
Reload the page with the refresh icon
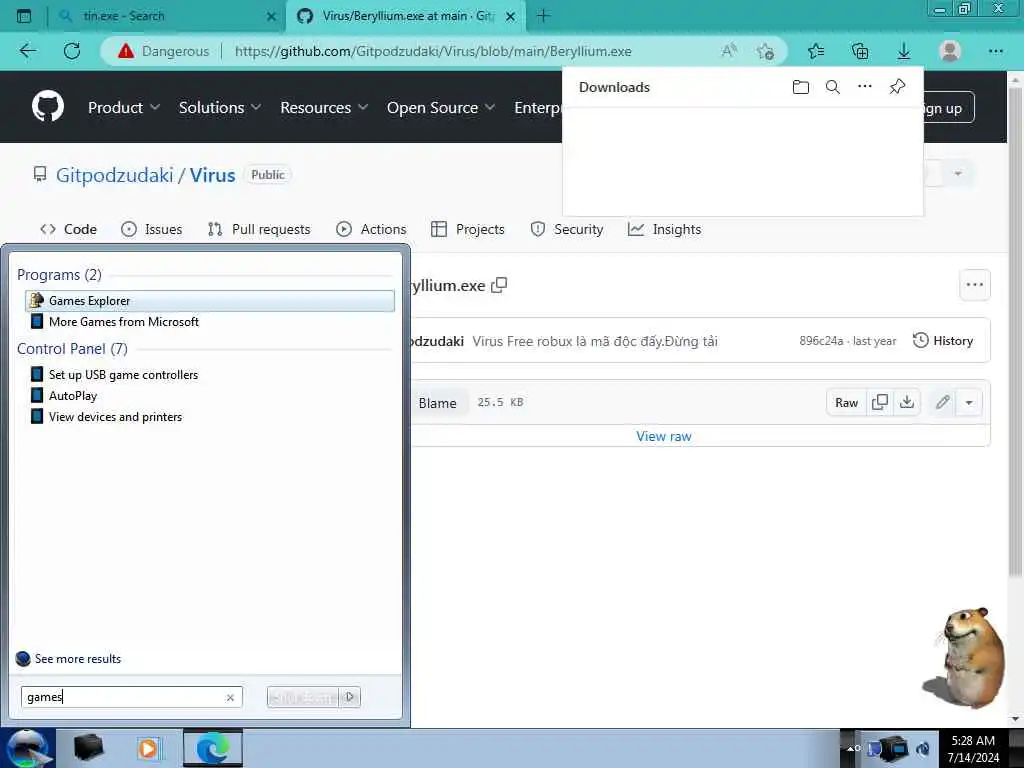point(72,51)
